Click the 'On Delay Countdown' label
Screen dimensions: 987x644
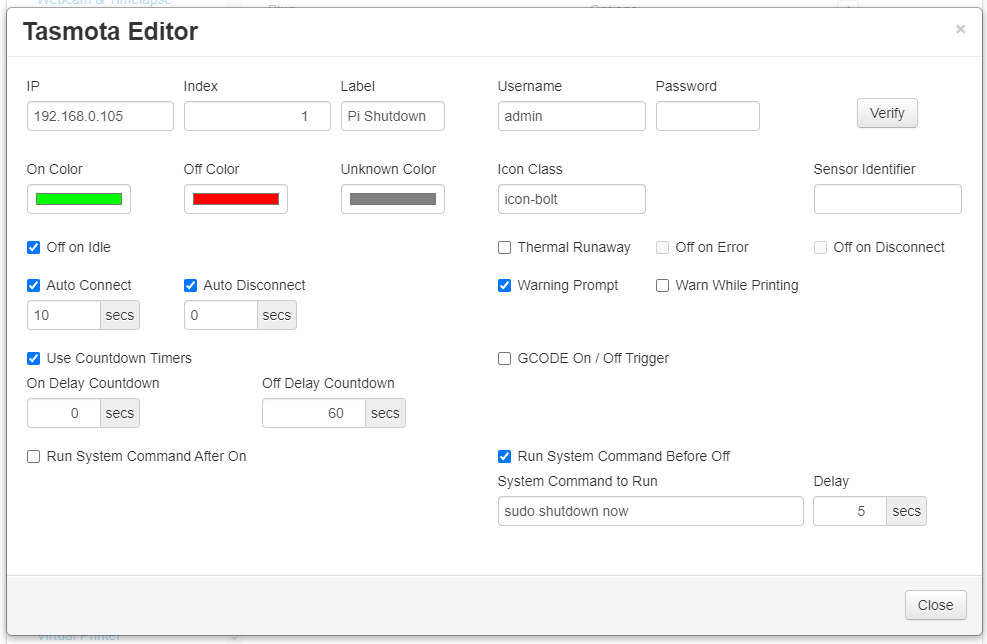pos(93,383)
